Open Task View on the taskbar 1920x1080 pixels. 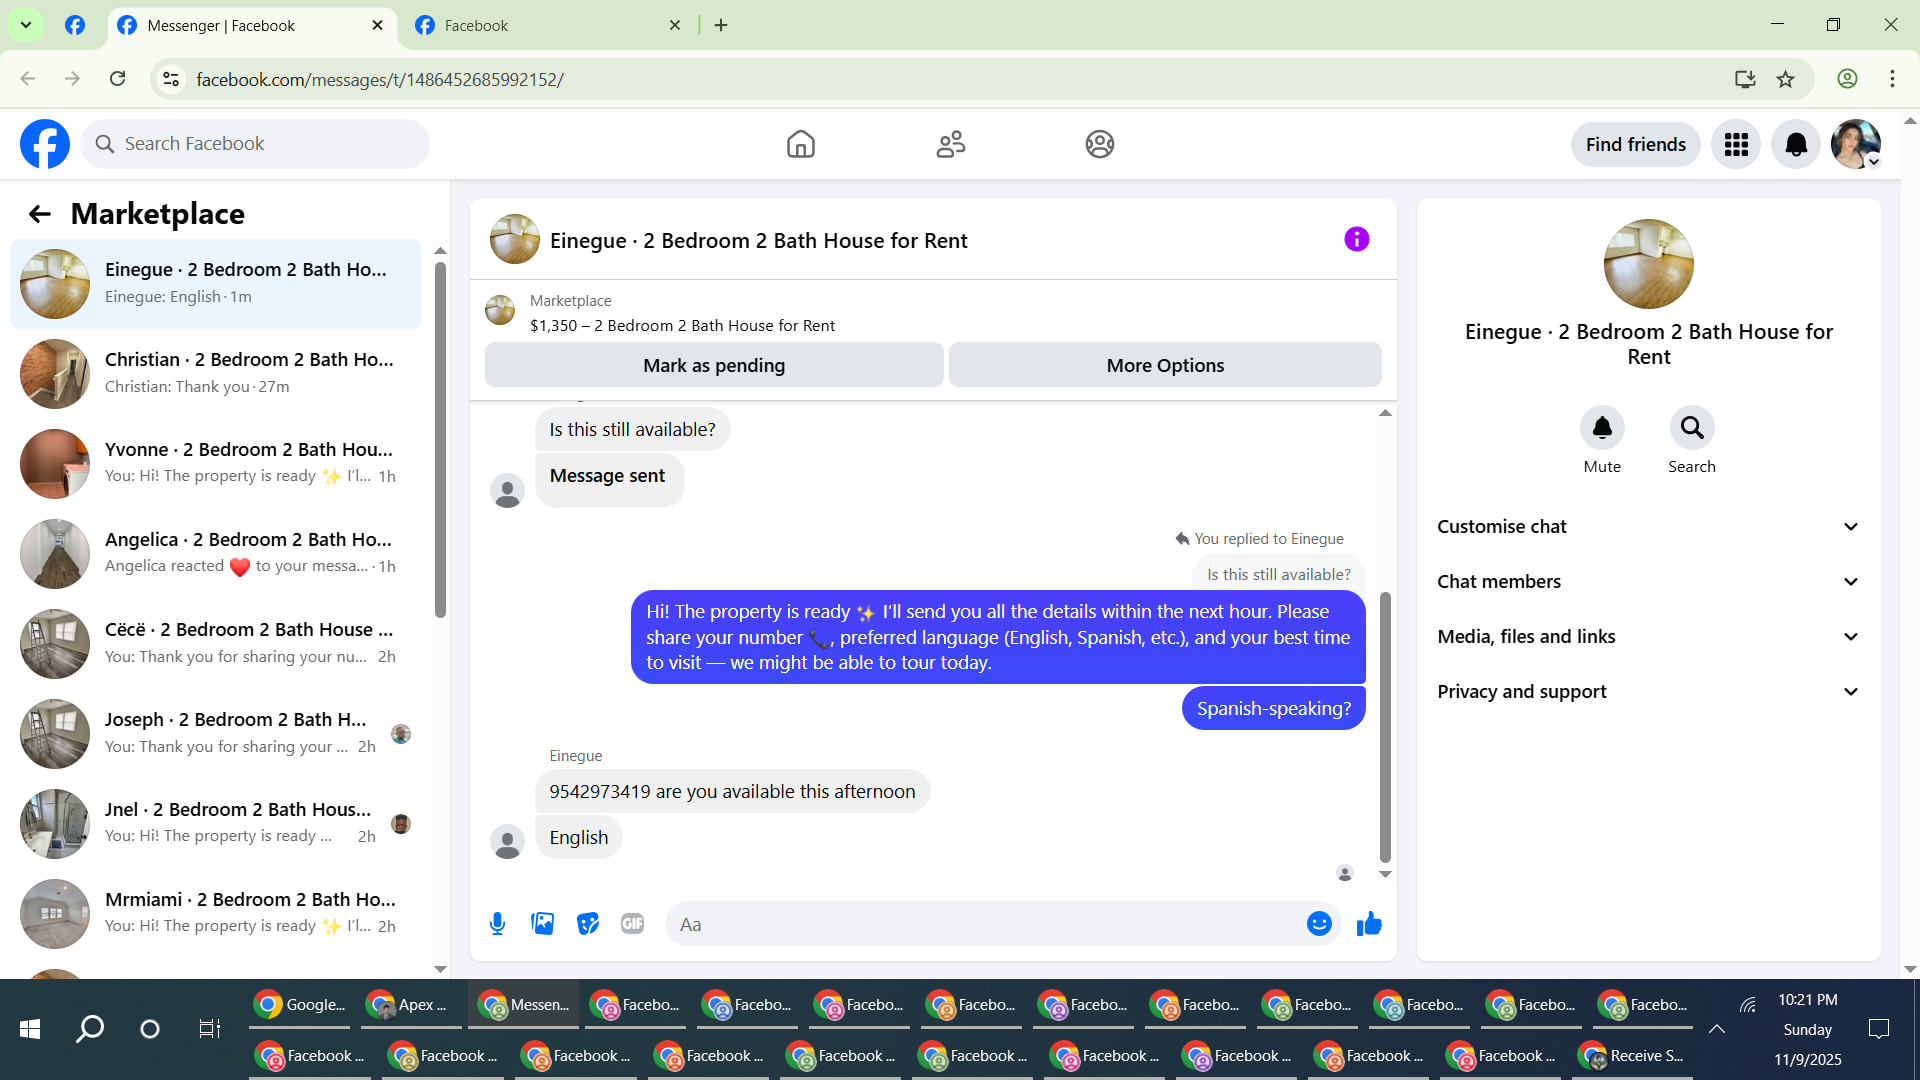tap(210, 1029)
